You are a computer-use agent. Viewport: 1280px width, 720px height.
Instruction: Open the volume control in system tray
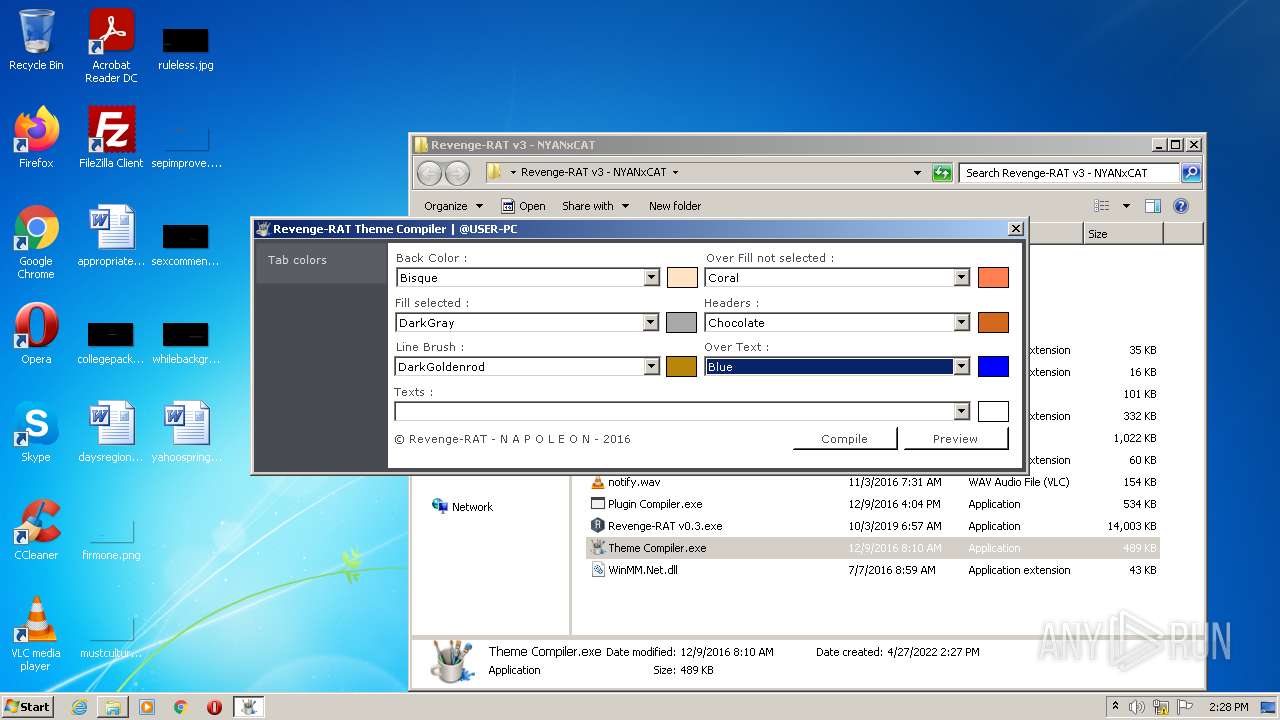(x=1137, y=707)
